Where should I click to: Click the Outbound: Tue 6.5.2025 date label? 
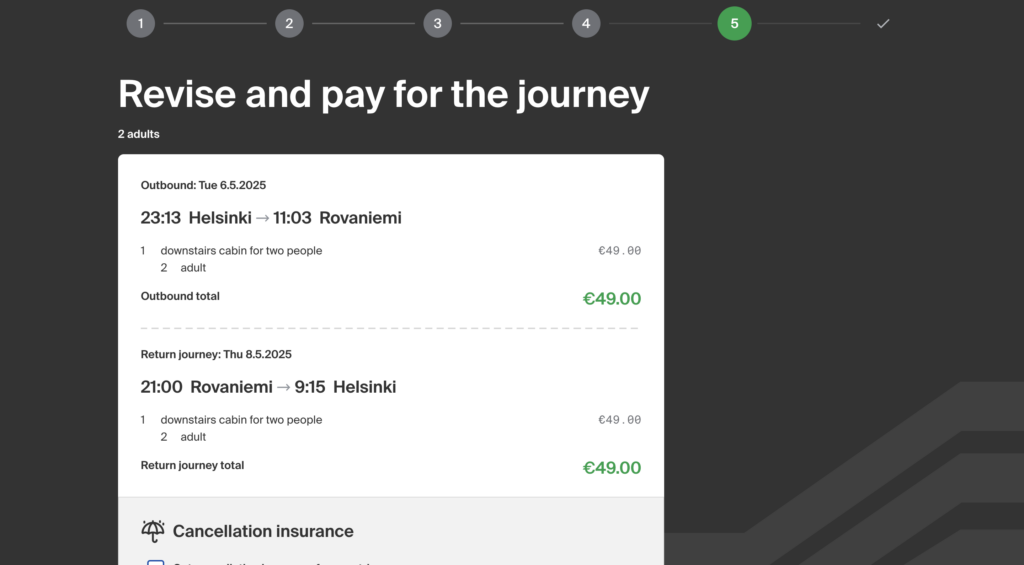(203, 186)
